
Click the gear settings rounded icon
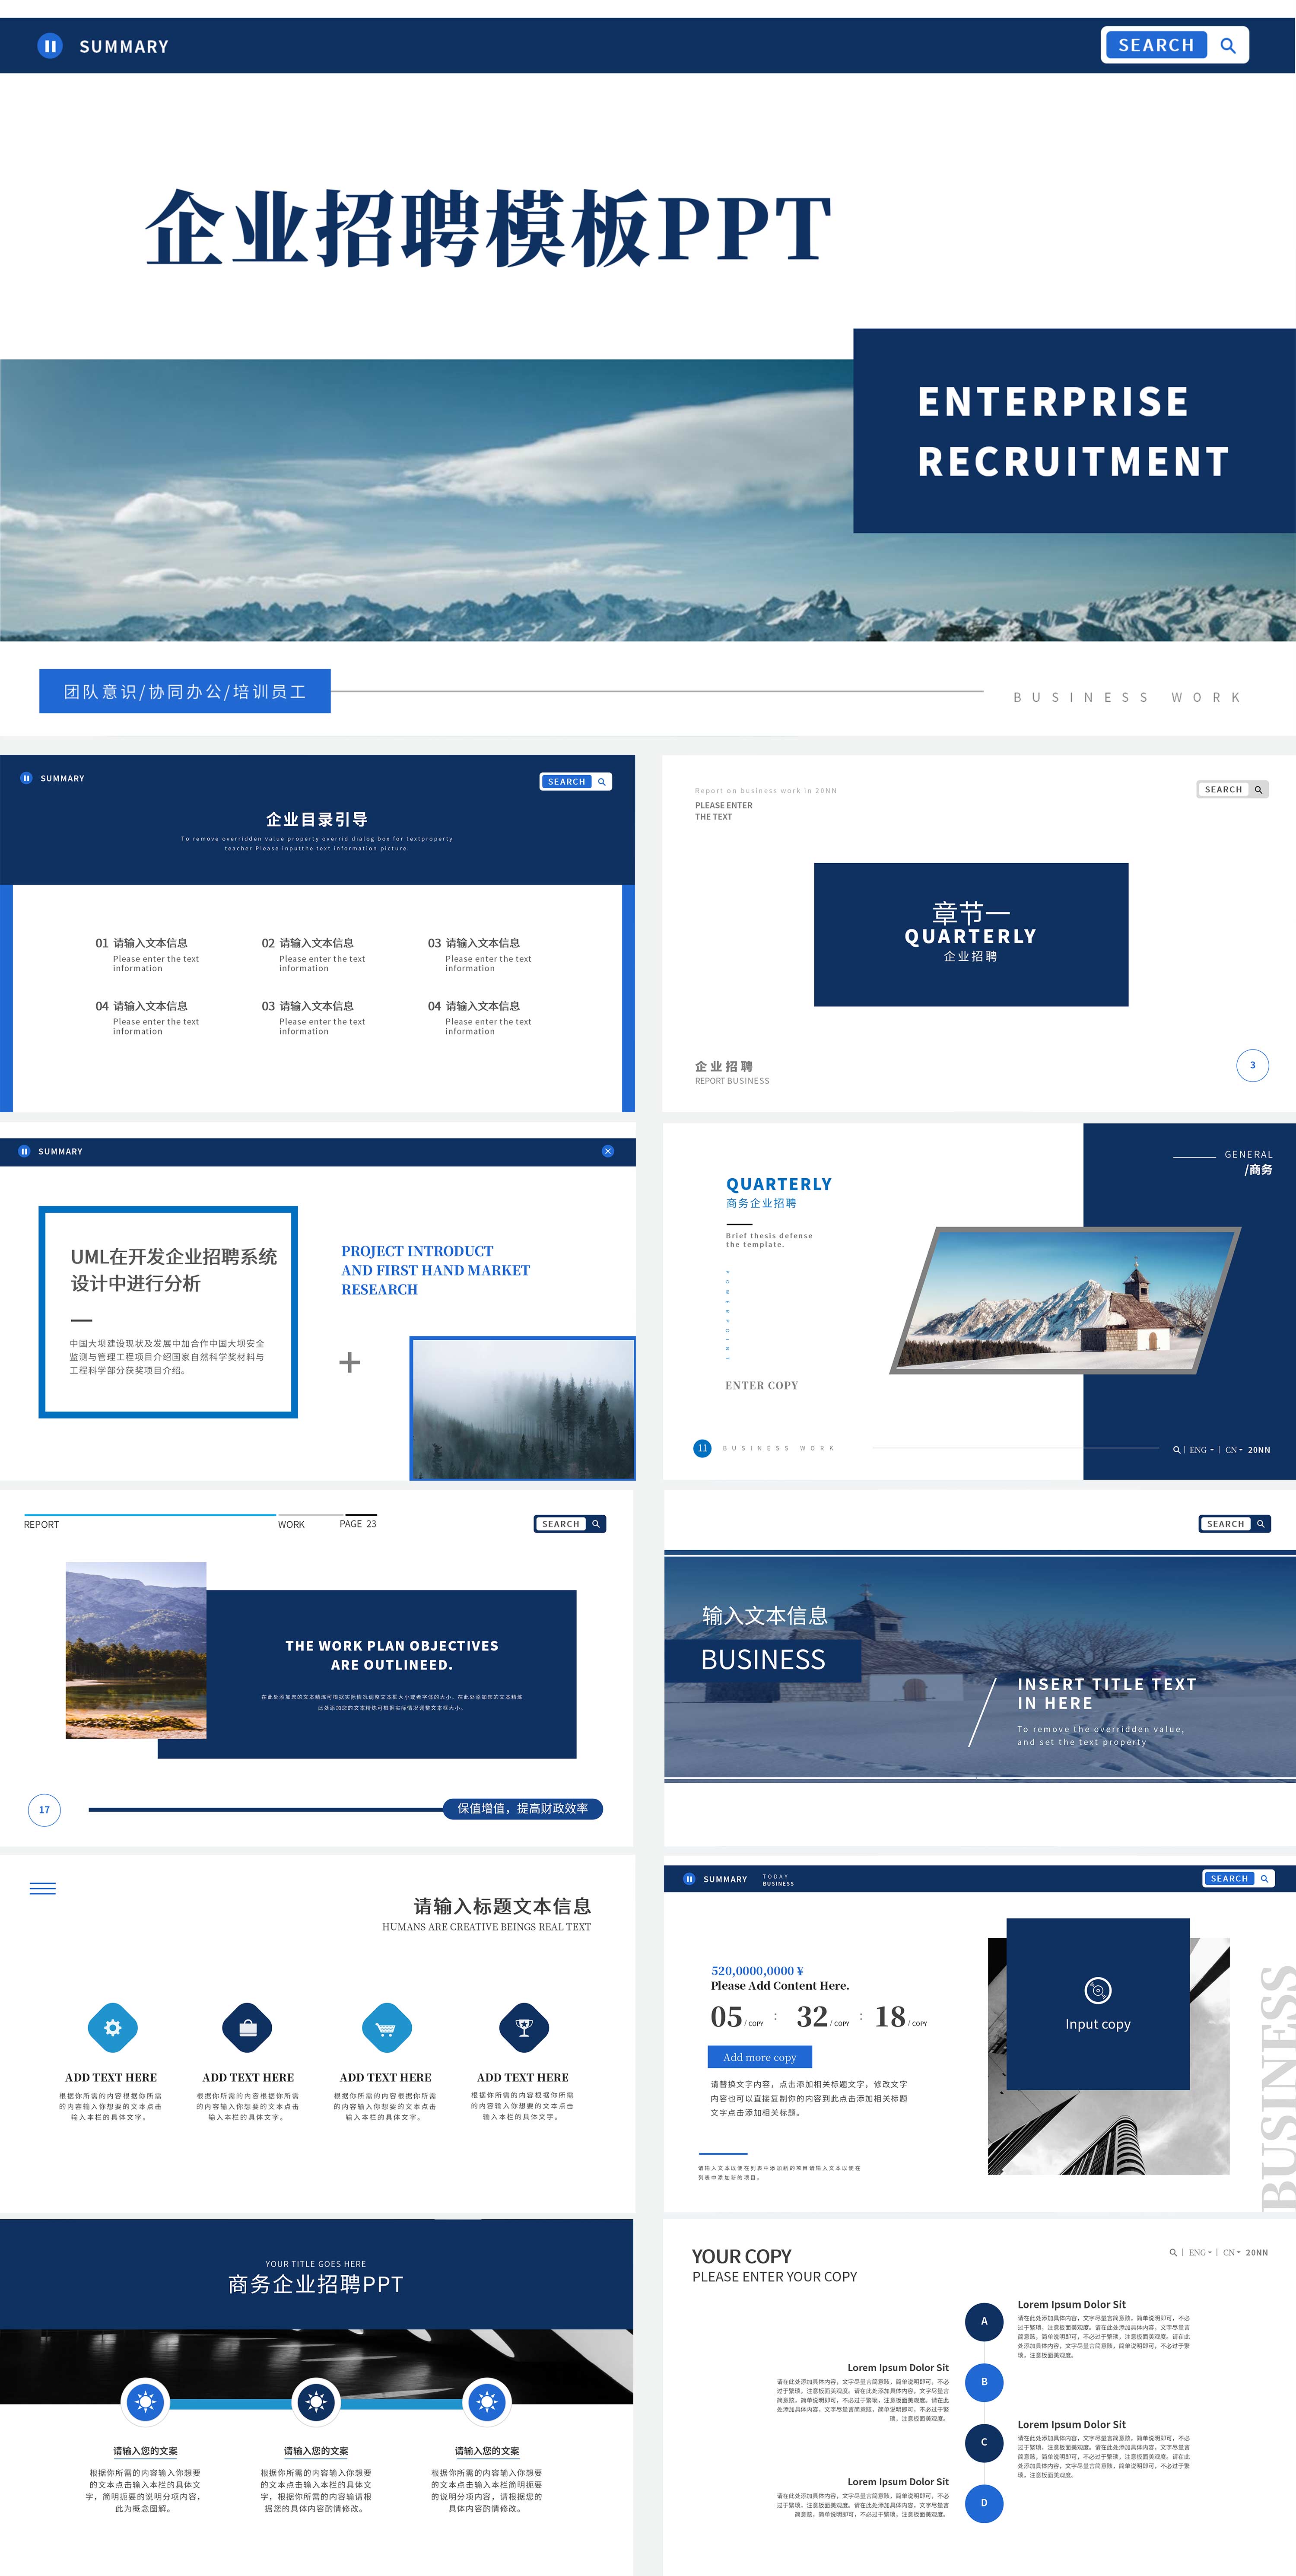[x=113, y=2028]
